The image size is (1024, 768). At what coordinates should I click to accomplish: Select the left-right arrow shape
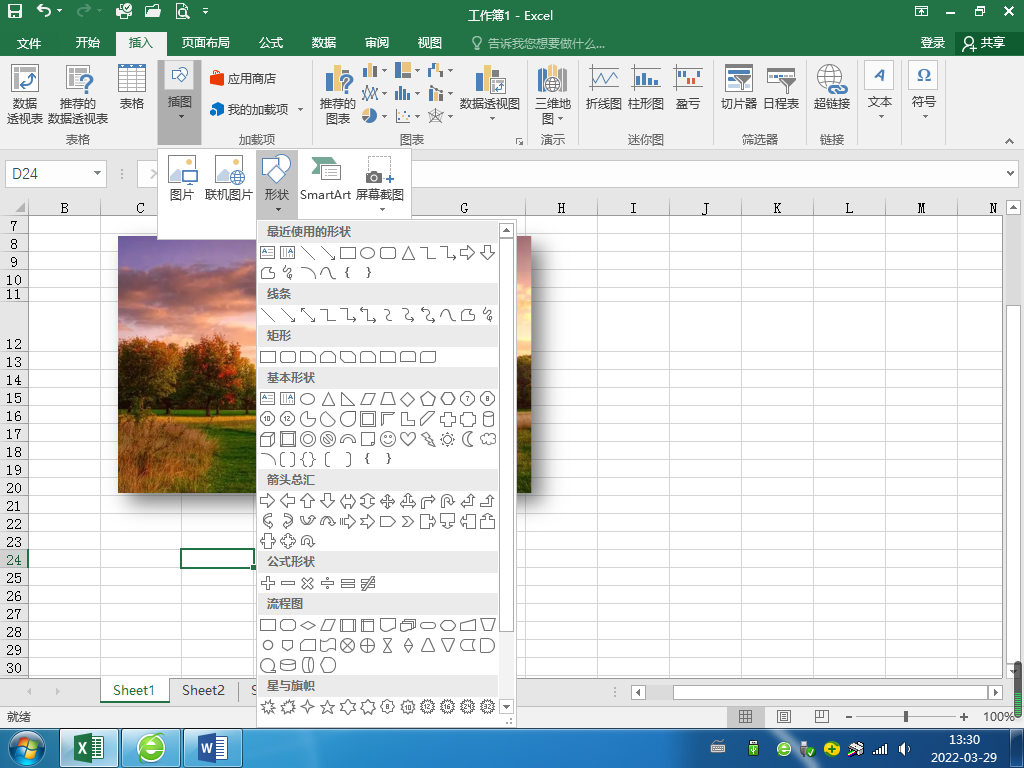tap(348, 501)
